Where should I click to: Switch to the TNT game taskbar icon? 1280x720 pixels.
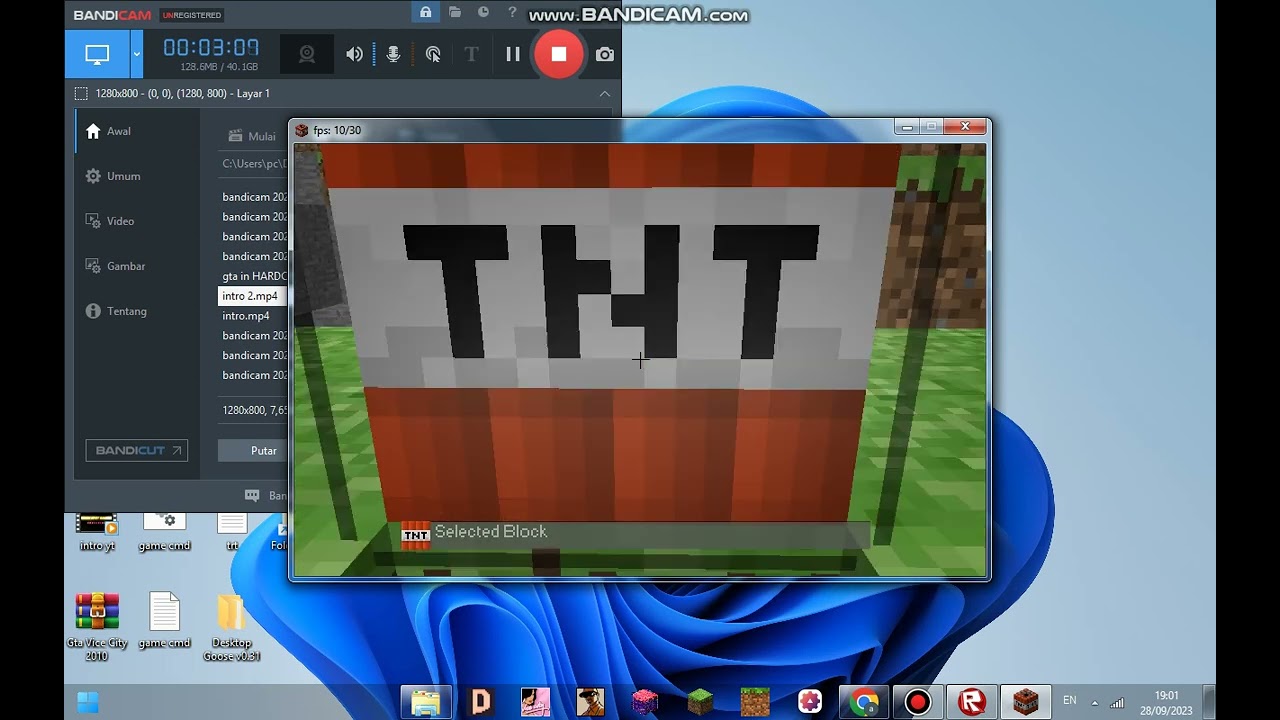coord(1026,702)
